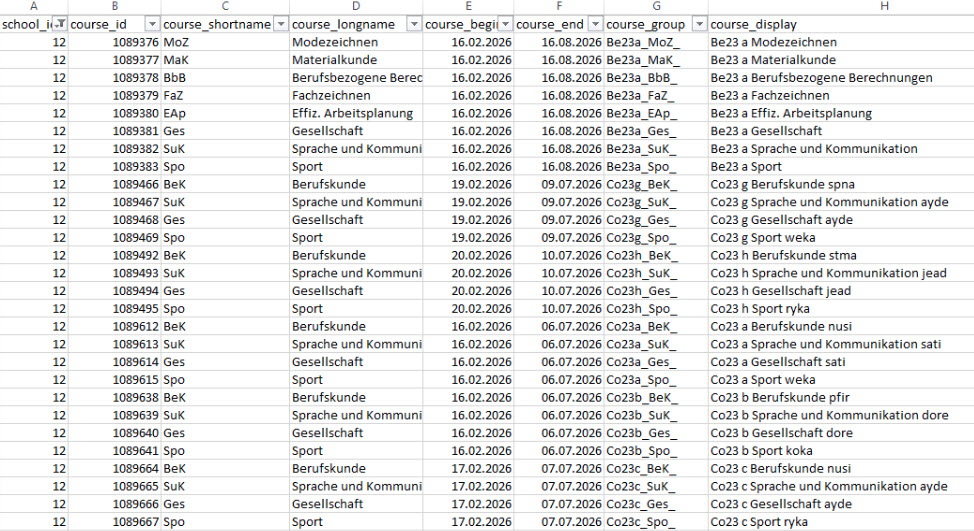Image resolution: width=974 pixels, height=531 pixels.
Task: Expand the course_longname filter dropdown
Action: (x=412, y=23)
